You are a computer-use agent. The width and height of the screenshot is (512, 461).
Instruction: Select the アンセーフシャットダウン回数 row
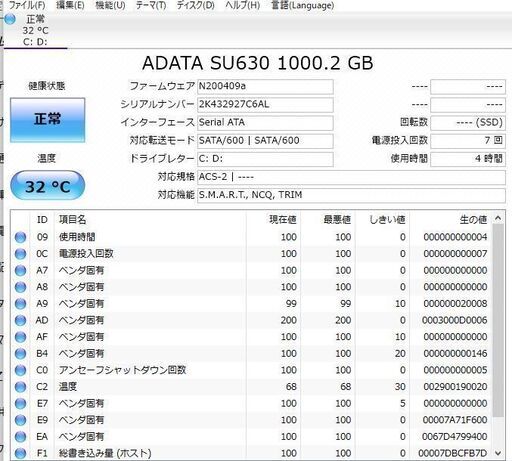pos(252,370)
